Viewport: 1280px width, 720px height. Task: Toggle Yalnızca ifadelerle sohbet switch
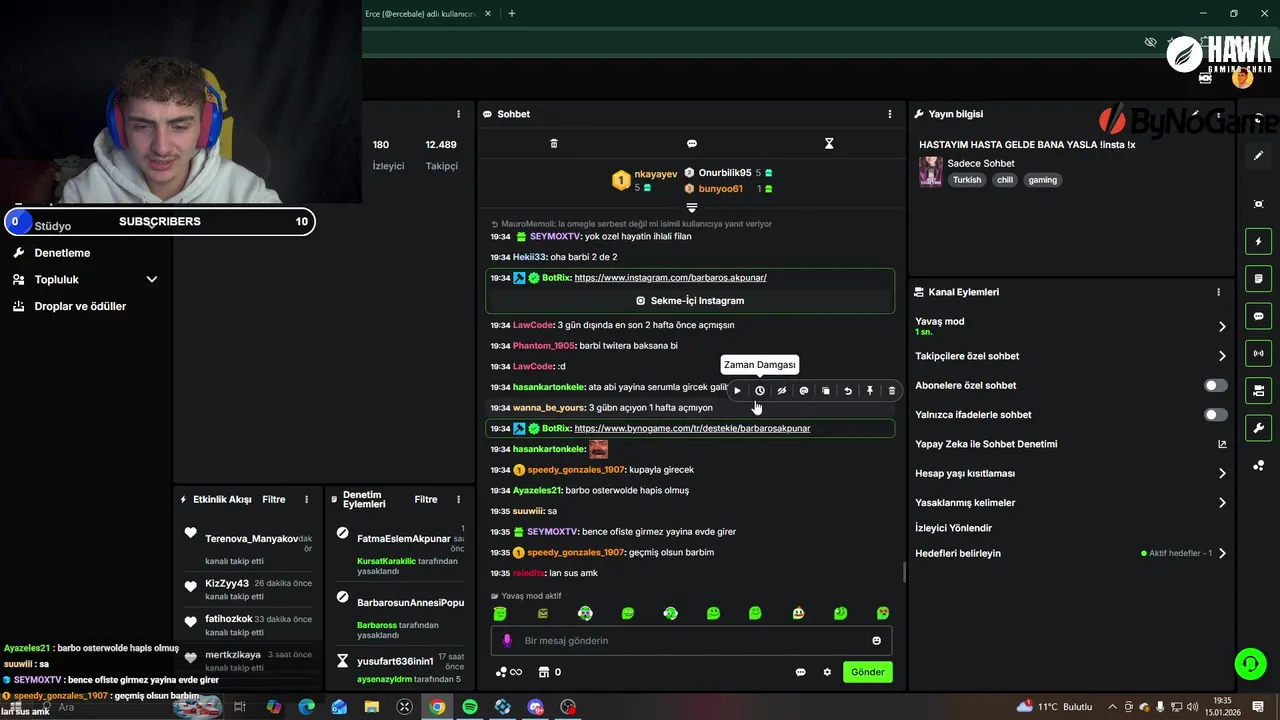point(1215,415)
